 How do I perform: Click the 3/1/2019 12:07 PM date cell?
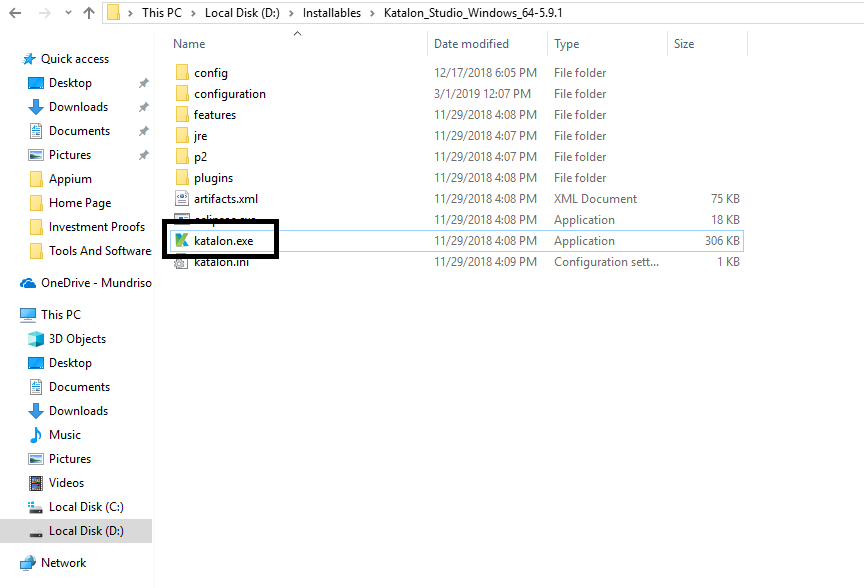pyautogui.click(x=482, y=94)
